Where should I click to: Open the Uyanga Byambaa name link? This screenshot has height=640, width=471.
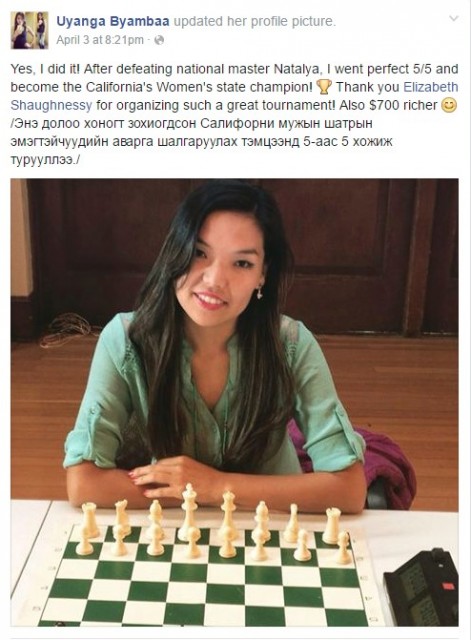(113, 21)
